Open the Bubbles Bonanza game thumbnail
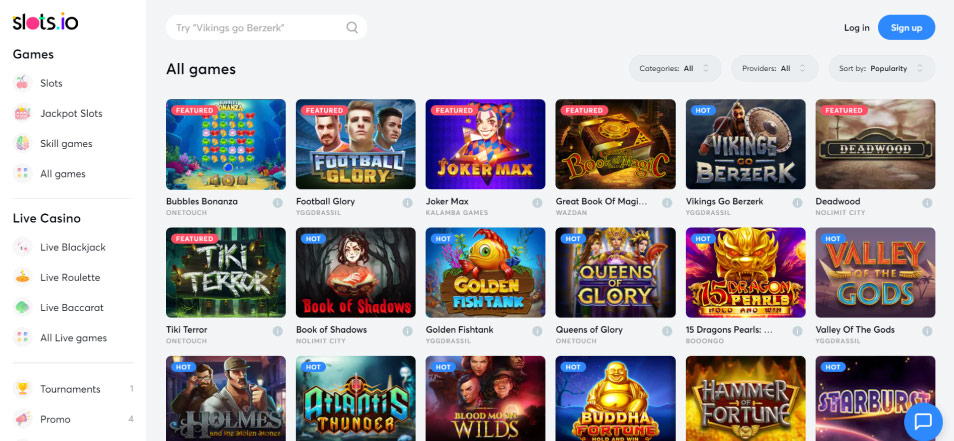This screenshot has width=954, height=441. (226, 144)
